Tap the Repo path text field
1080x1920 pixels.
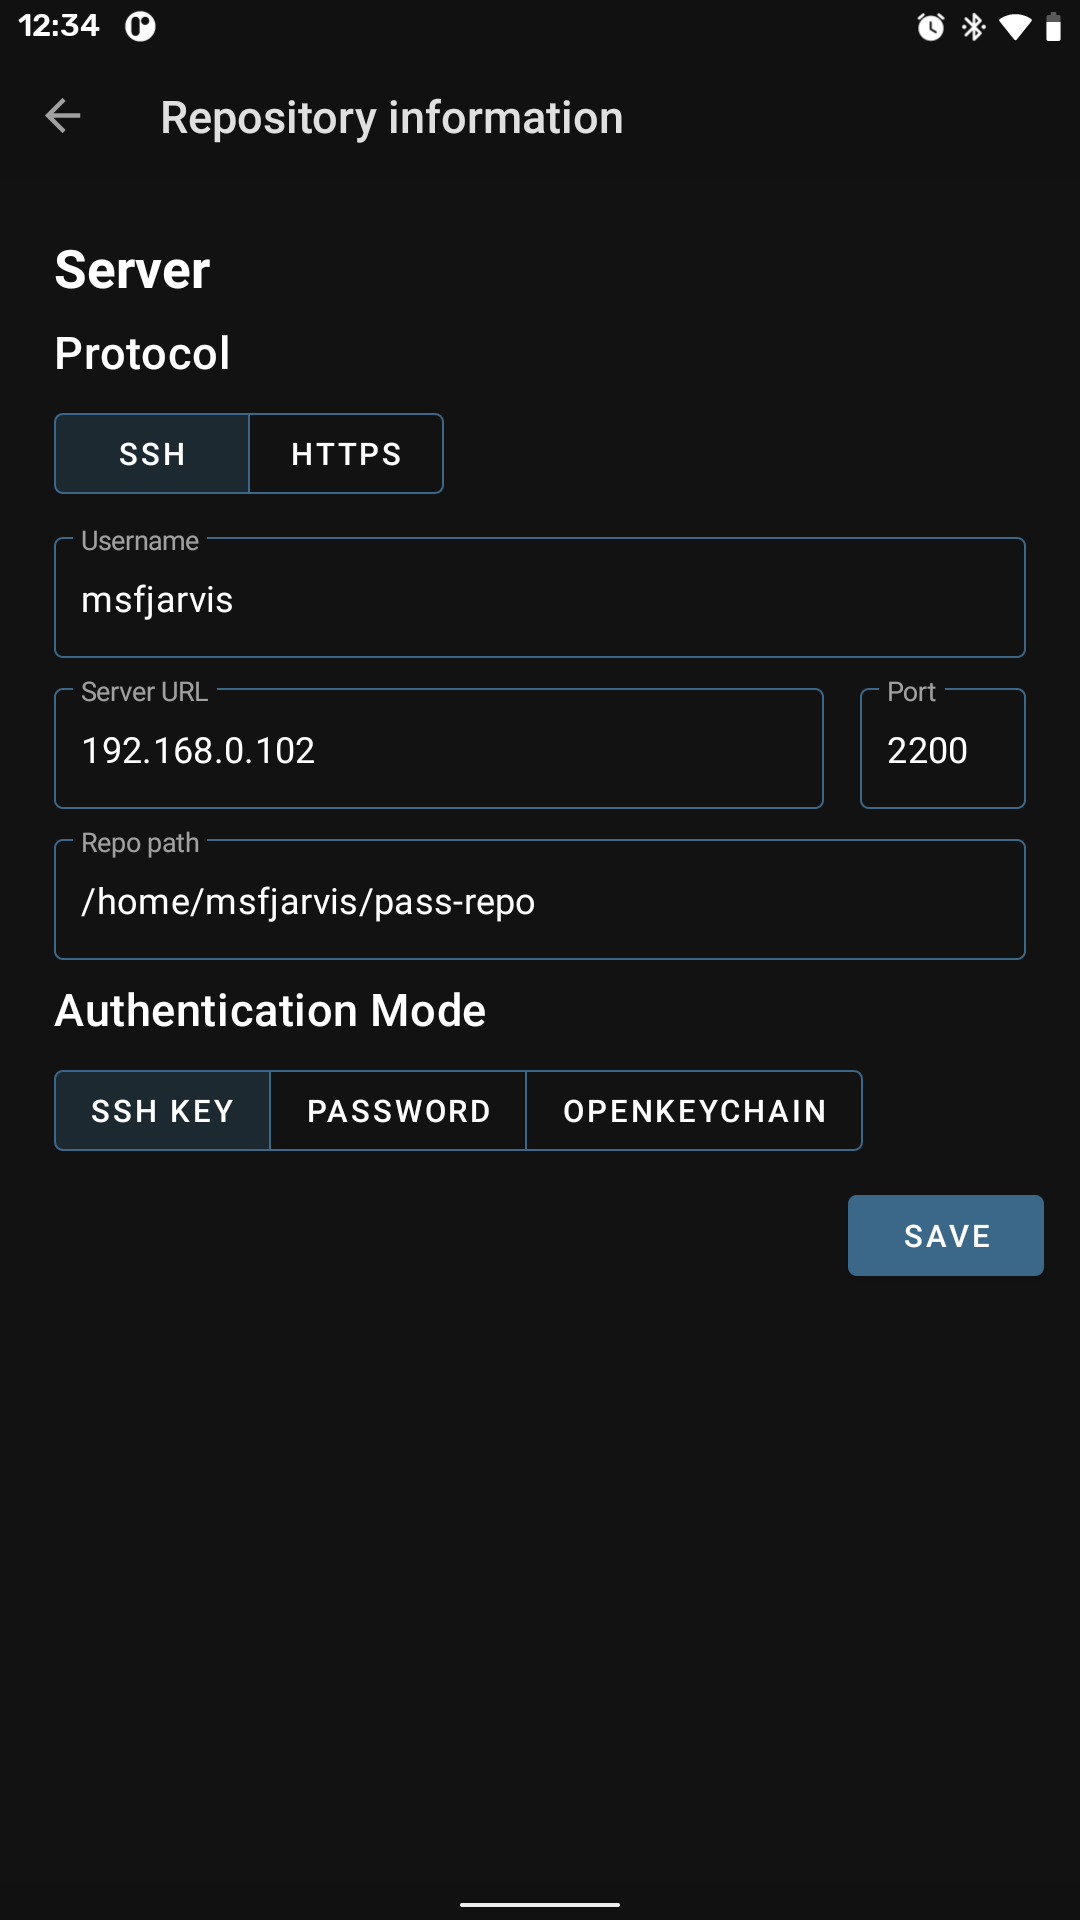[x=540, y=902]
